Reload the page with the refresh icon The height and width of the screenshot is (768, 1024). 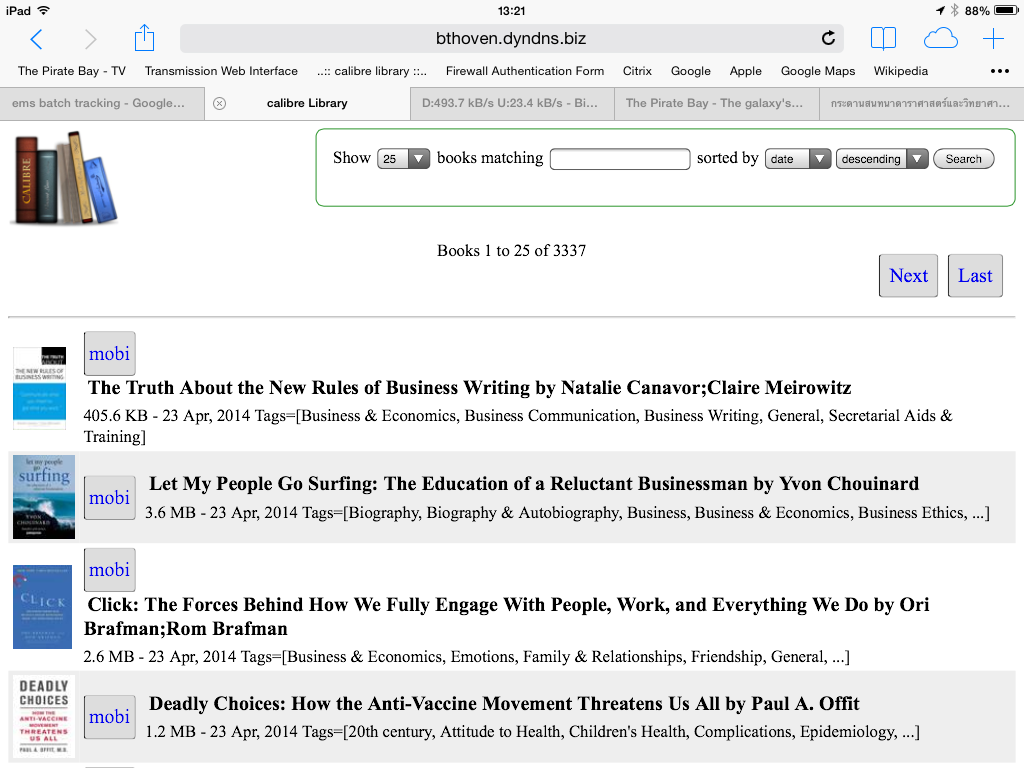point(828,39)
